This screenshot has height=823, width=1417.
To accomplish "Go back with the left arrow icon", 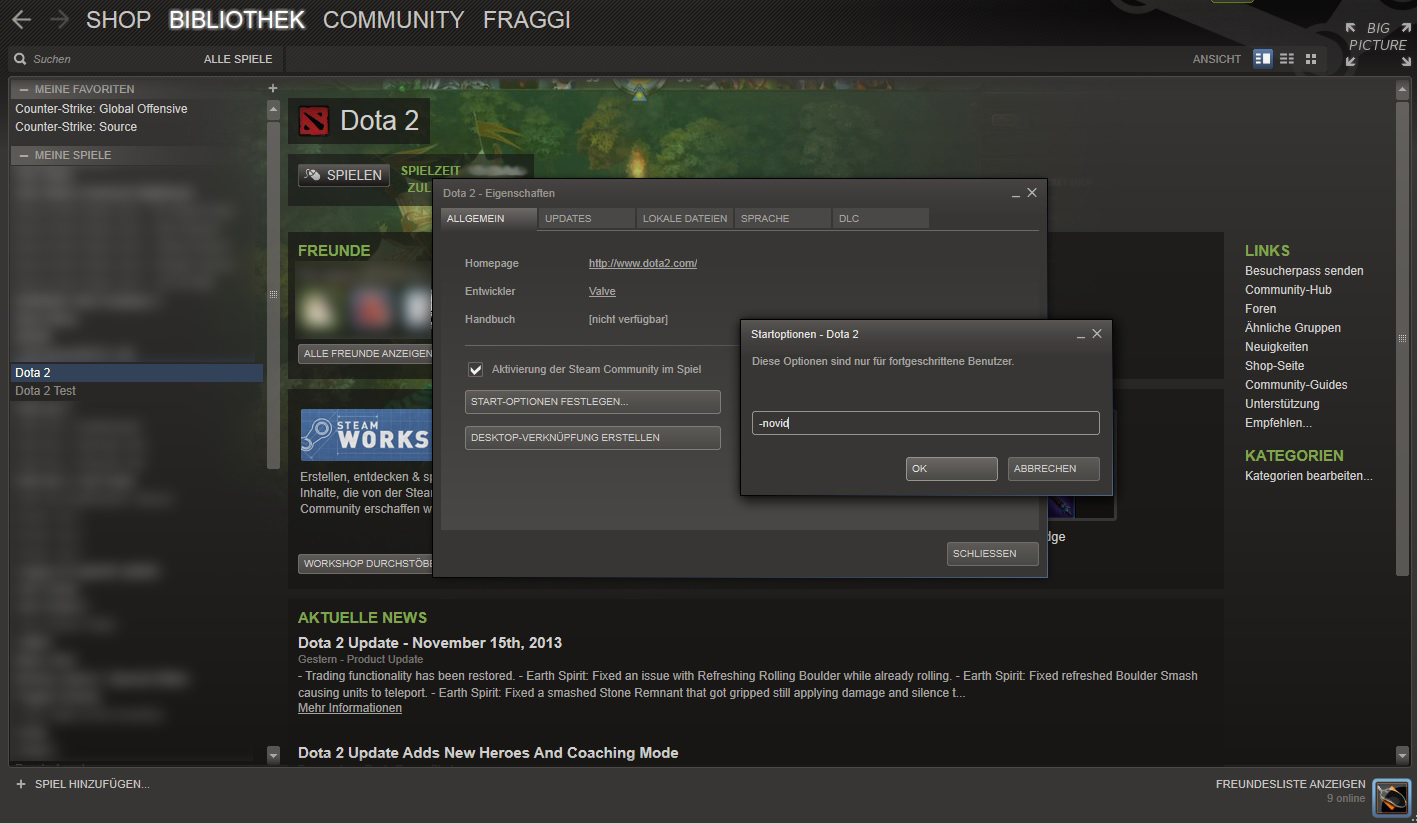I will pos(21,19).
